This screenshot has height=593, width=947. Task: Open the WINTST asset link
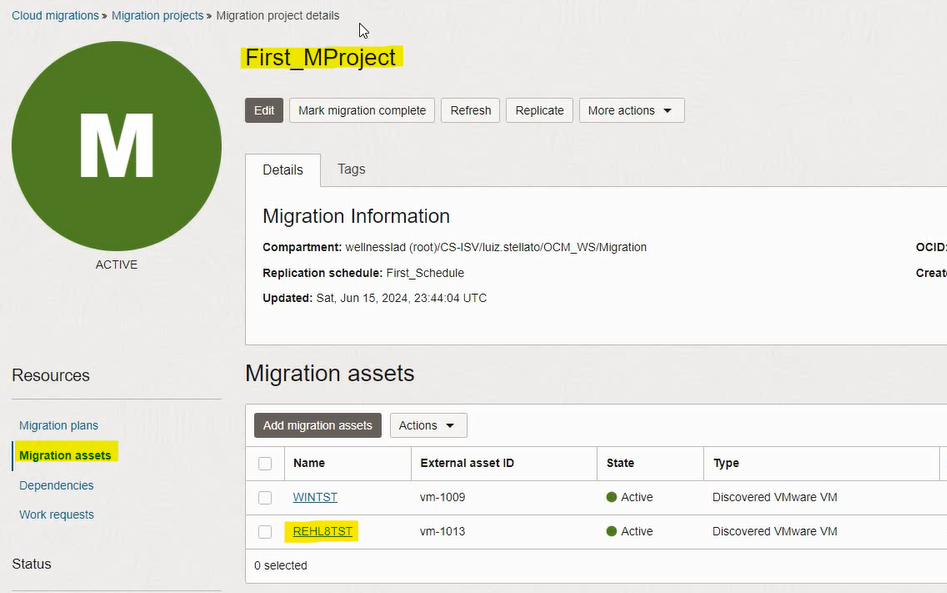pyautogui.click(x=315, y=497)
